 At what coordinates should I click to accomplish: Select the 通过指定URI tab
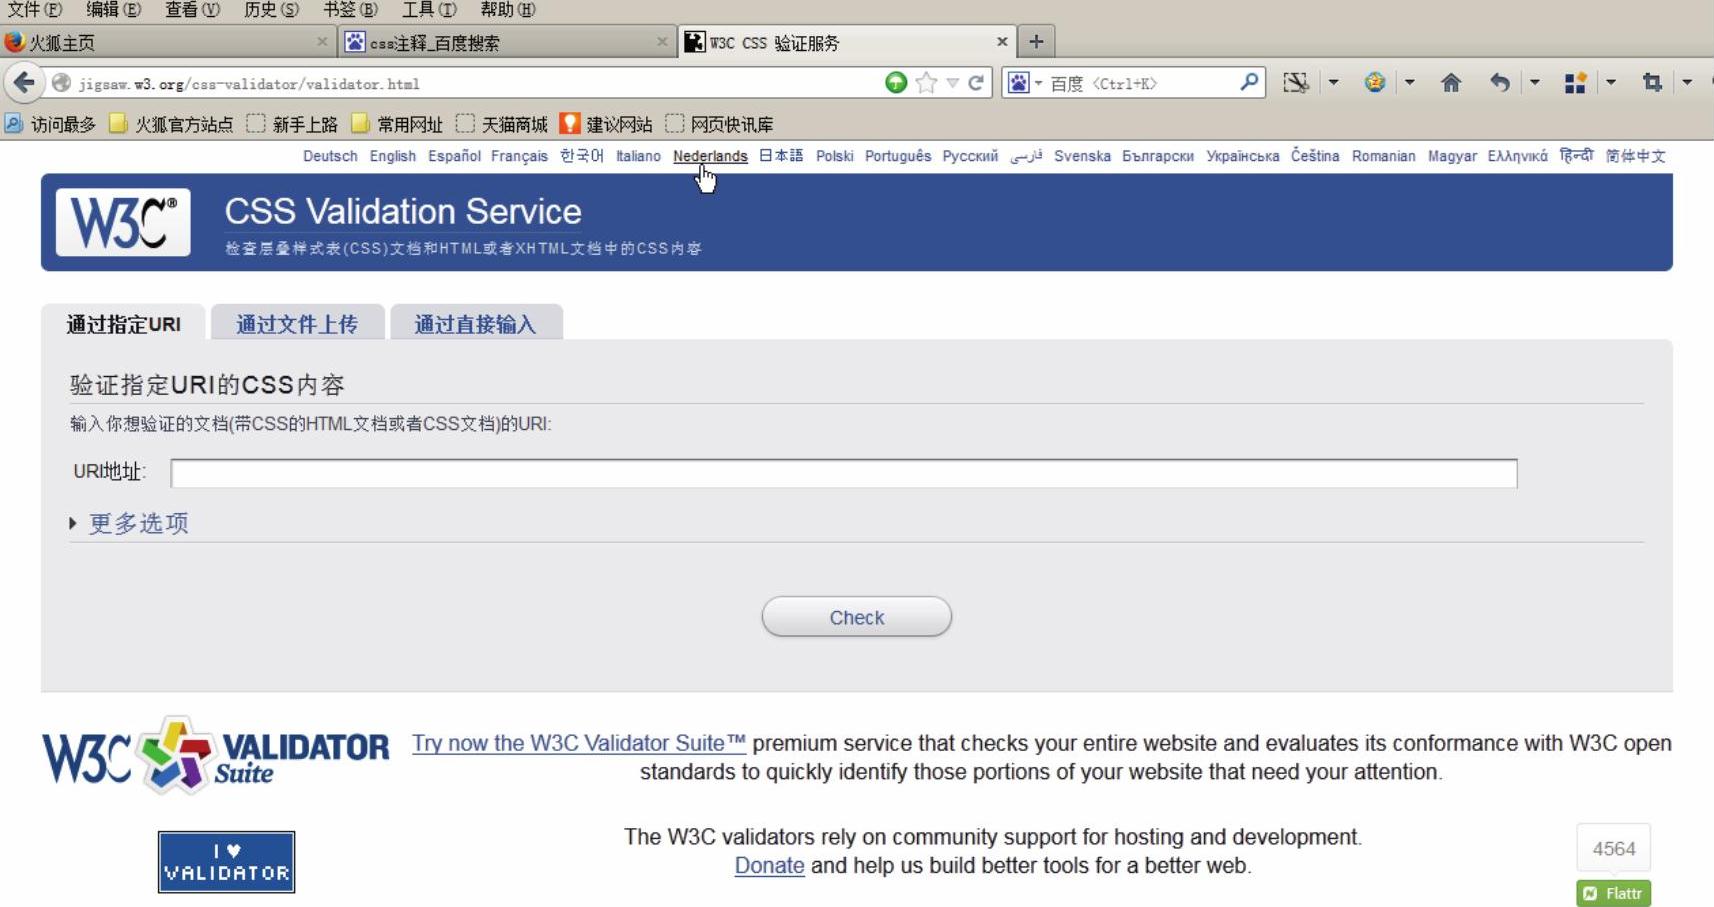[x=123, y=323]
